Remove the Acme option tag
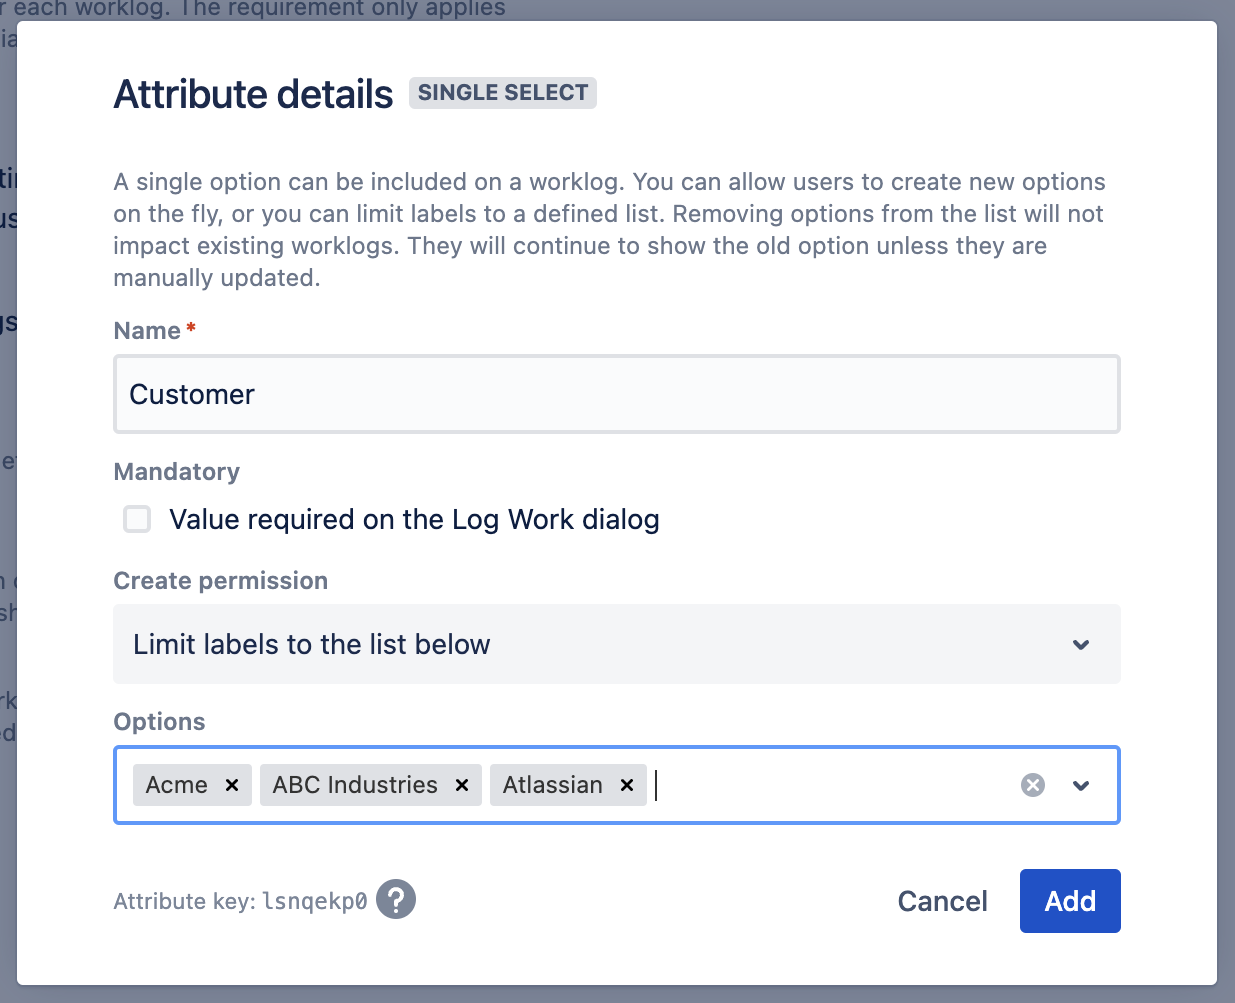 tap(232, 785)
